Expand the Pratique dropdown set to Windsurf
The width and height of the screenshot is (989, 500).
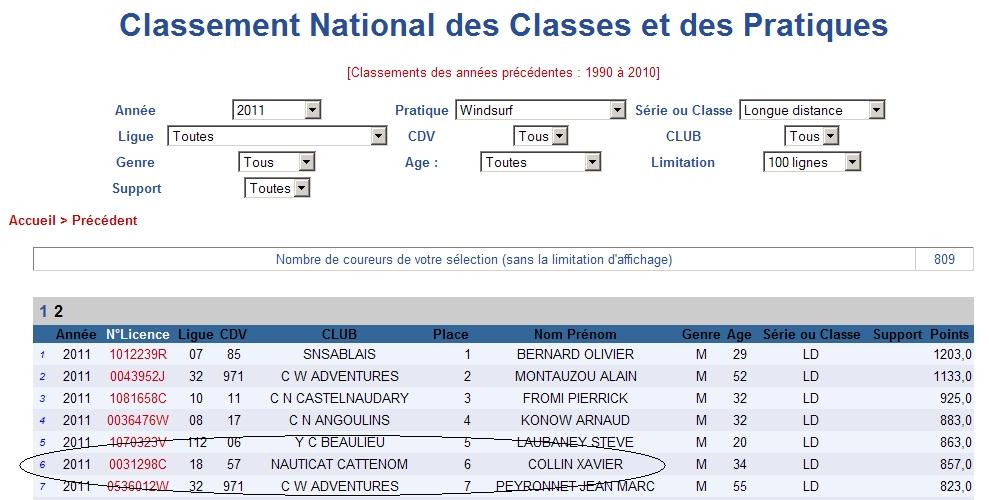coord(540,110)
